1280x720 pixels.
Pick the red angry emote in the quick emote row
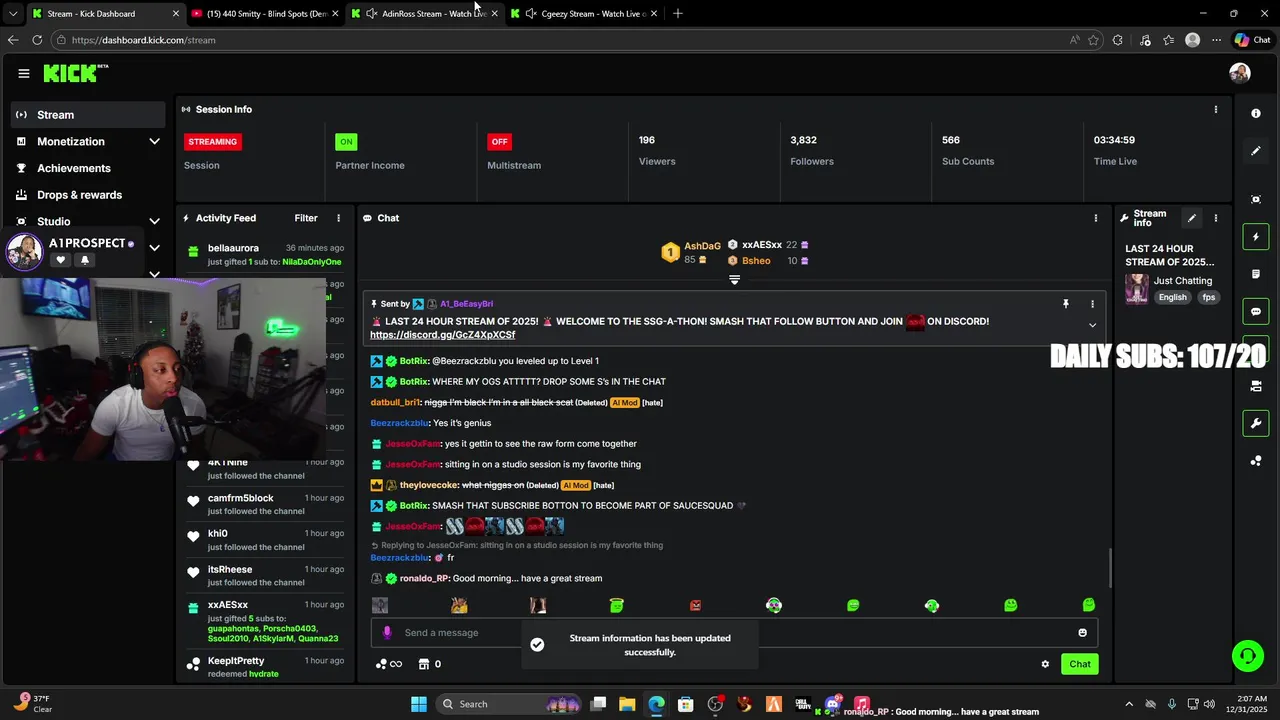696,605
